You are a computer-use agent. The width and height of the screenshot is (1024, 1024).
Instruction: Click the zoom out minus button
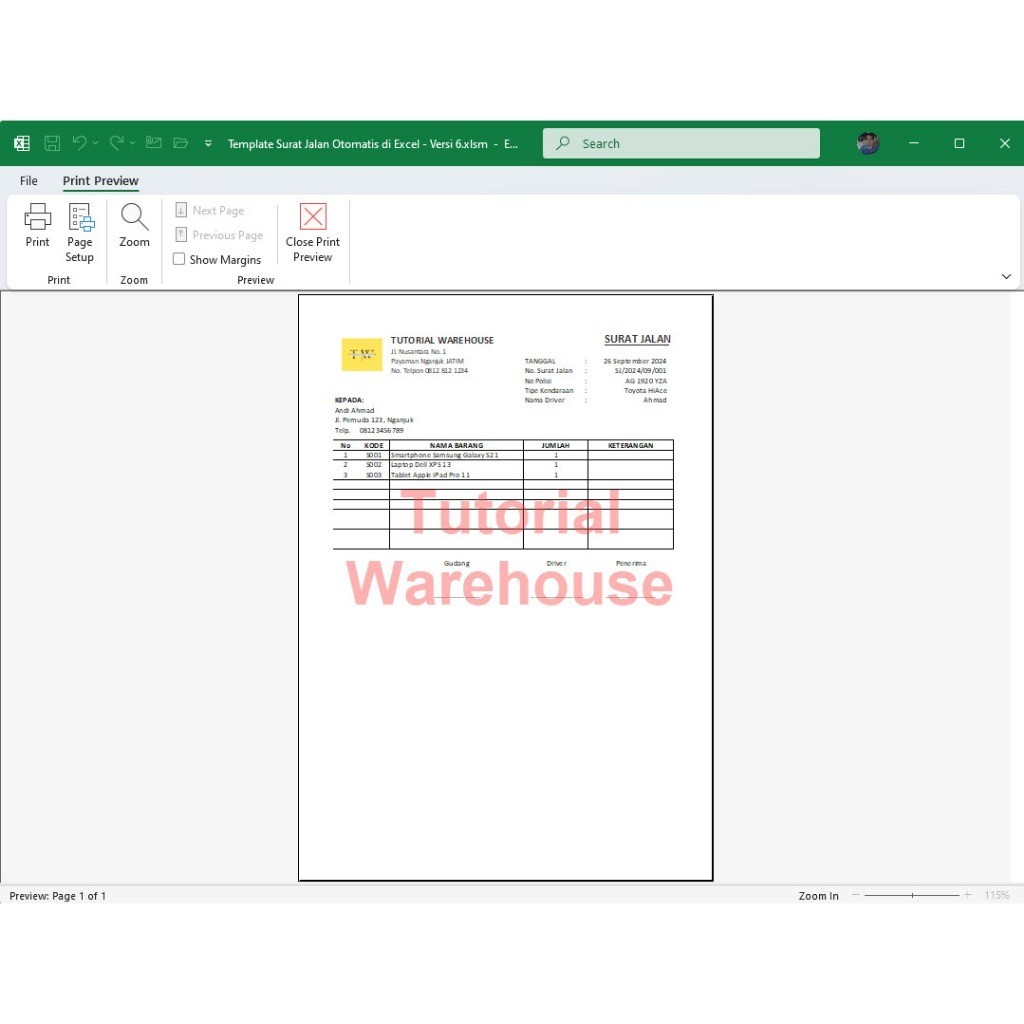pos(856,895)
